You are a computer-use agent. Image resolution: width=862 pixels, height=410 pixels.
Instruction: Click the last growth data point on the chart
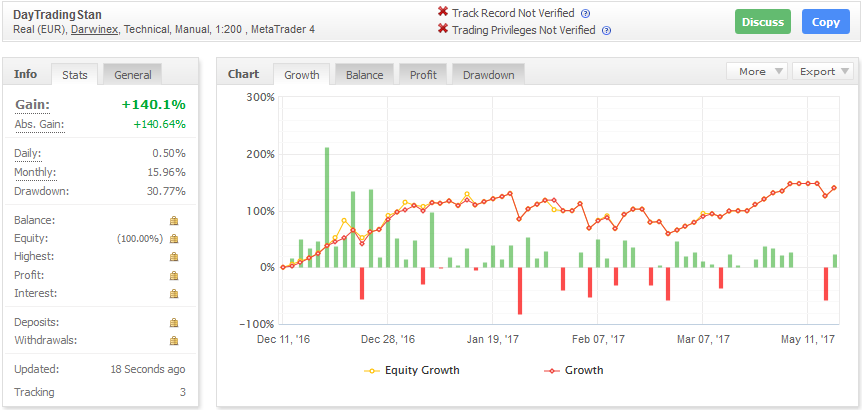point(834,188)
